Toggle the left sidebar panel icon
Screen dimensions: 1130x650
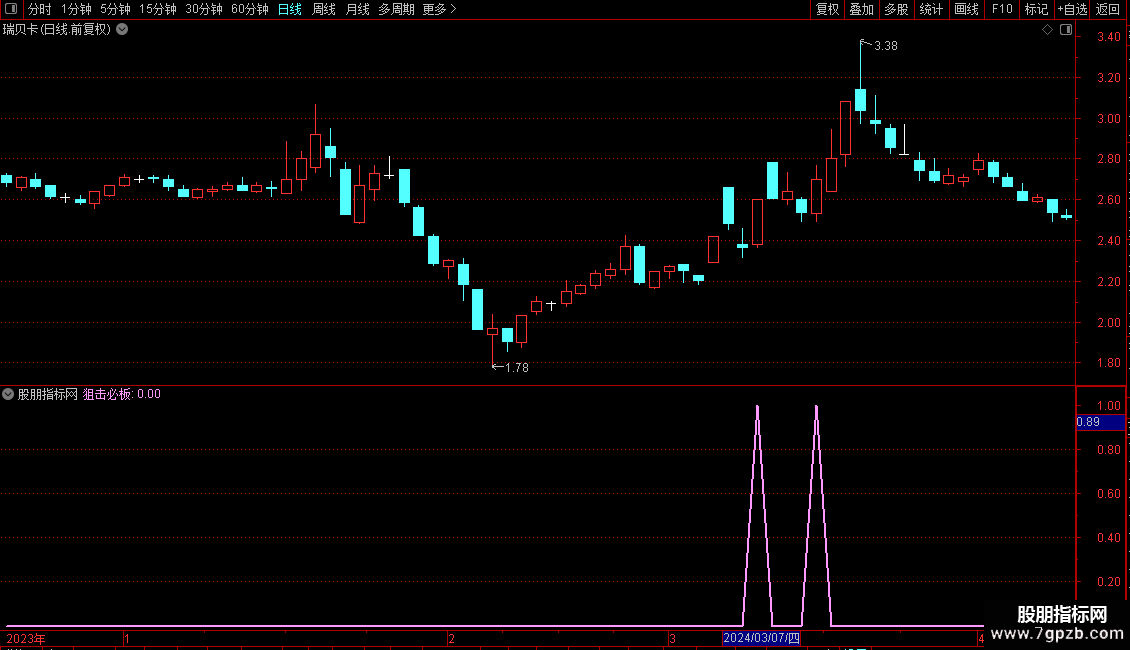[11, 9]
